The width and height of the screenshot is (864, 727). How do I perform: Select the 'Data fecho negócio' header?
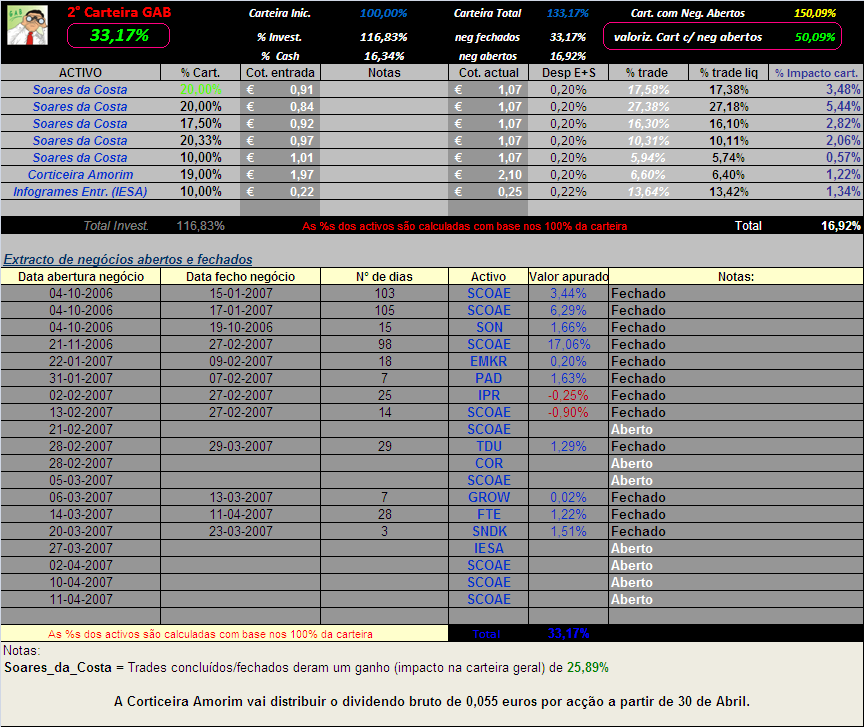240,277
